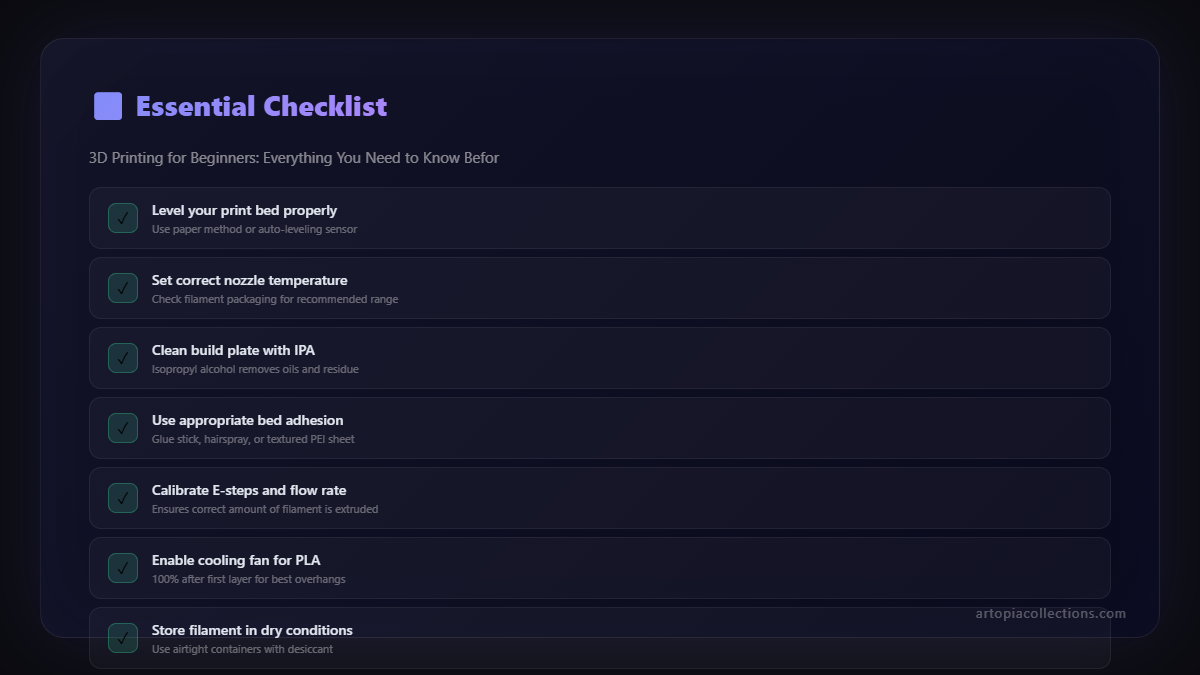Toggle the Level your print bed checkbox
1200x675 pixels.
(123, 218)
